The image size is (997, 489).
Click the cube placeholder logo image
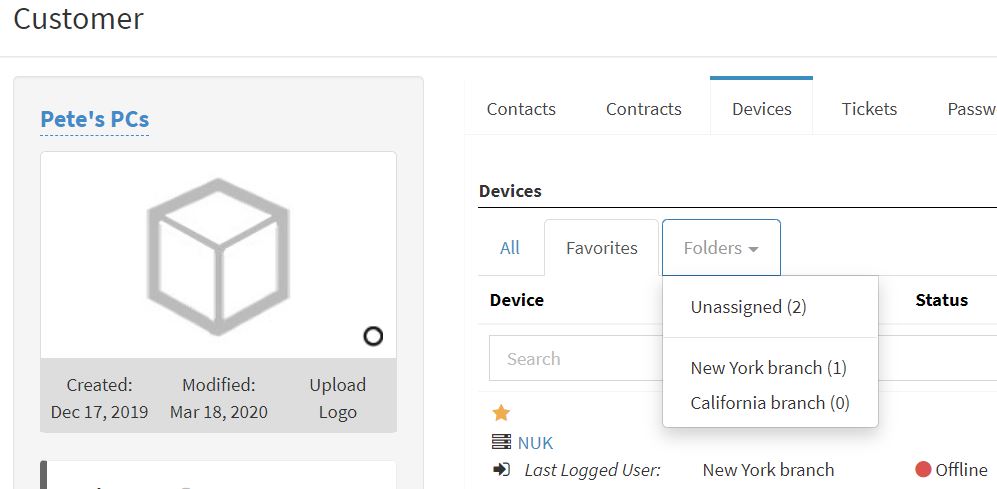(218, 256)
